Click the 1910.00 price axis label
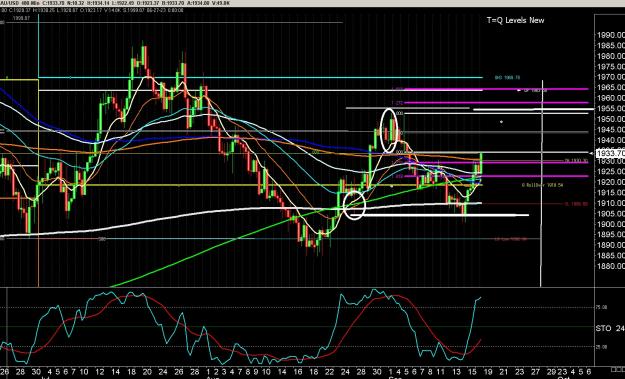The width and height of the screenshot is (625, 379). pyautogui.click(x=611, y=203)
